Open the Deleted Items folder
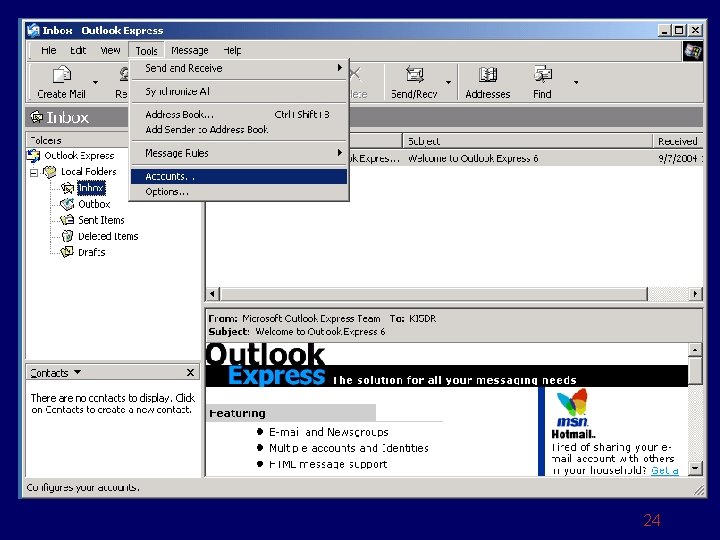This screenshot has height=540, width=720. 108,236
